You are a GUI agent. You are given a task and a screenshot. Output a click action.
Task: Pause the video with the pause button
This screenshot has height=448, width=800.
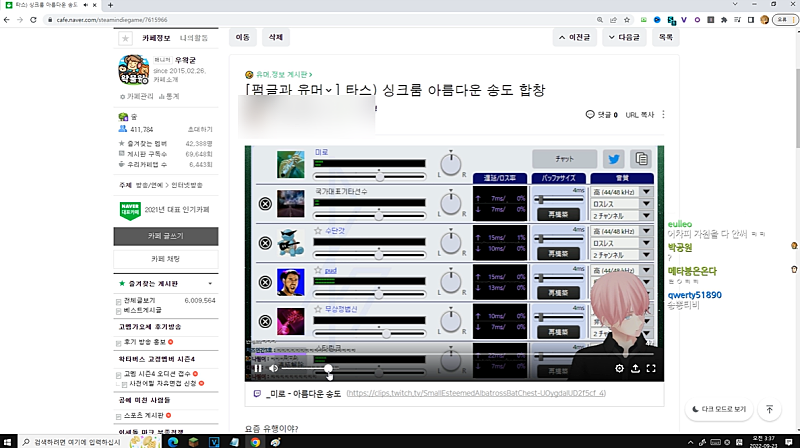tap(257, 368)
